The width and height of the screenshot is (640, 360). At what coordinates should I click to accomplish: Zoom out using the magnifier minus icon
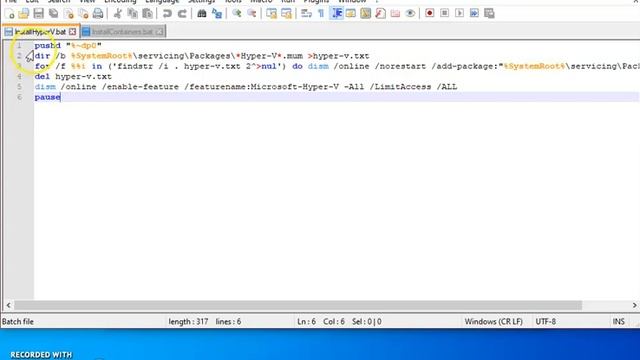point(252,13)
